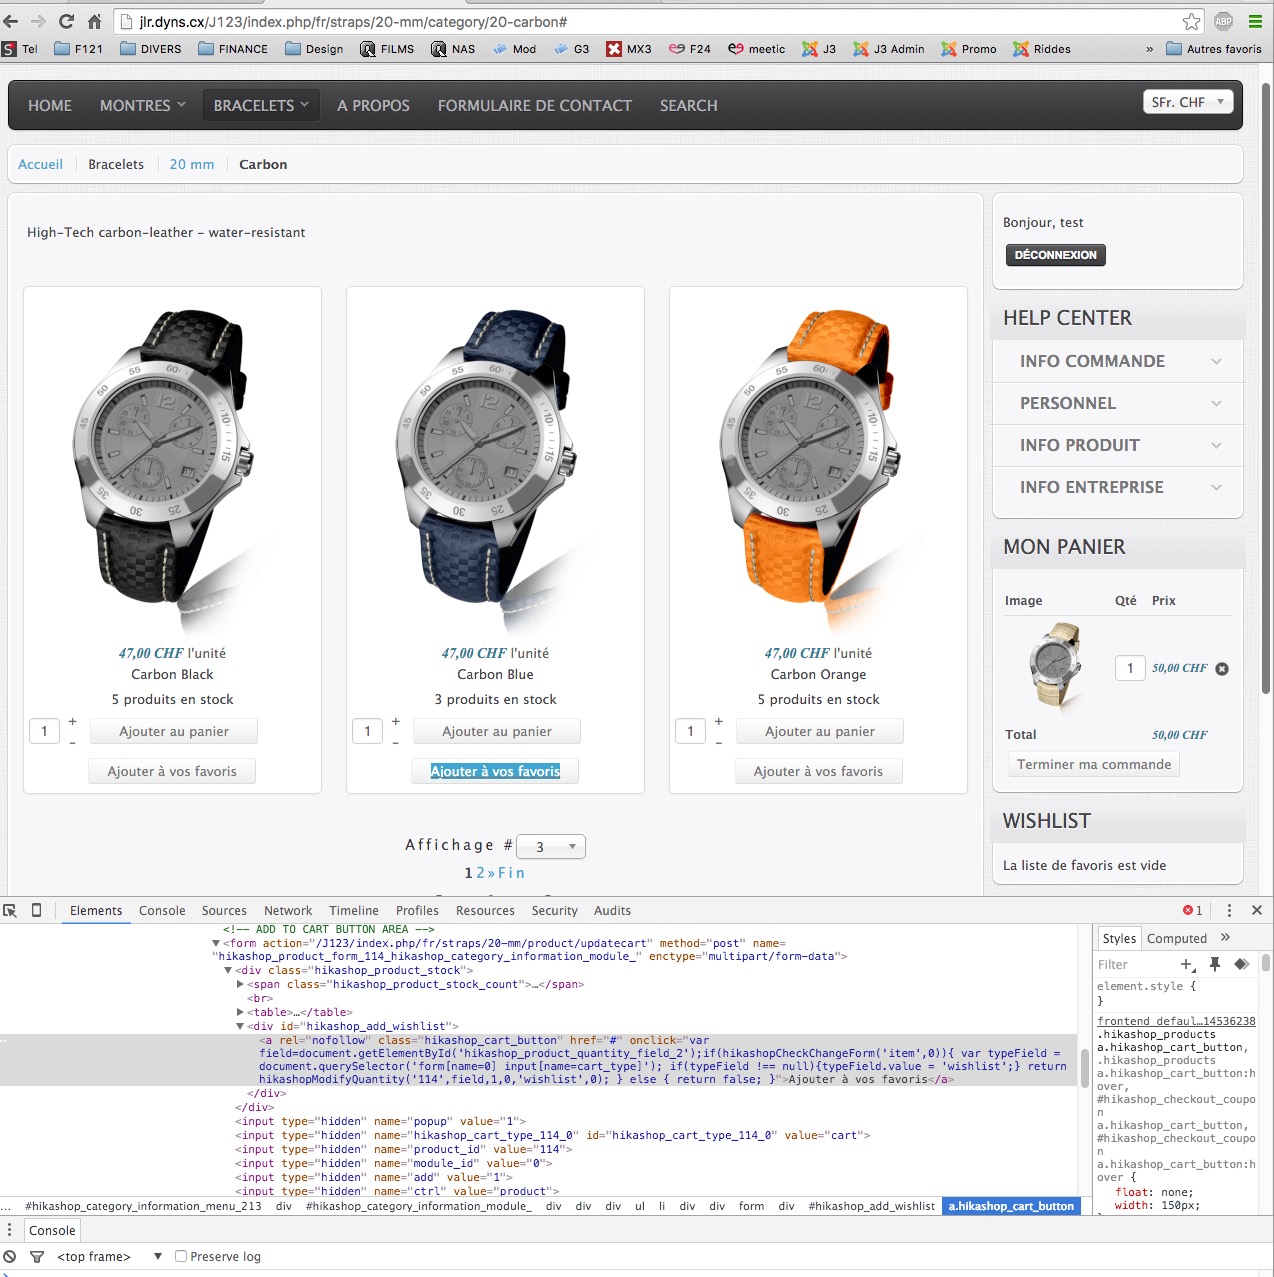Click the clear console icon
Screen dimensions: 1274x1277
point(10,1256)
